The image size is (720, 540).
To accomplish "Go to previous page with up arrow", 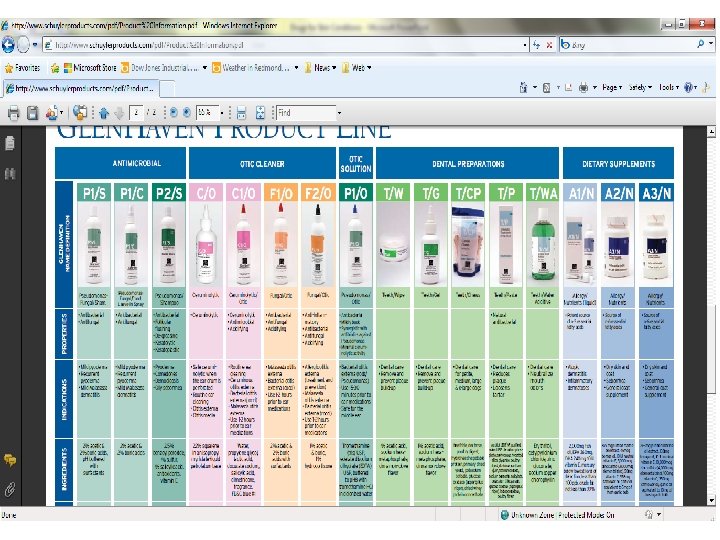I will click(x=104, y=113).
